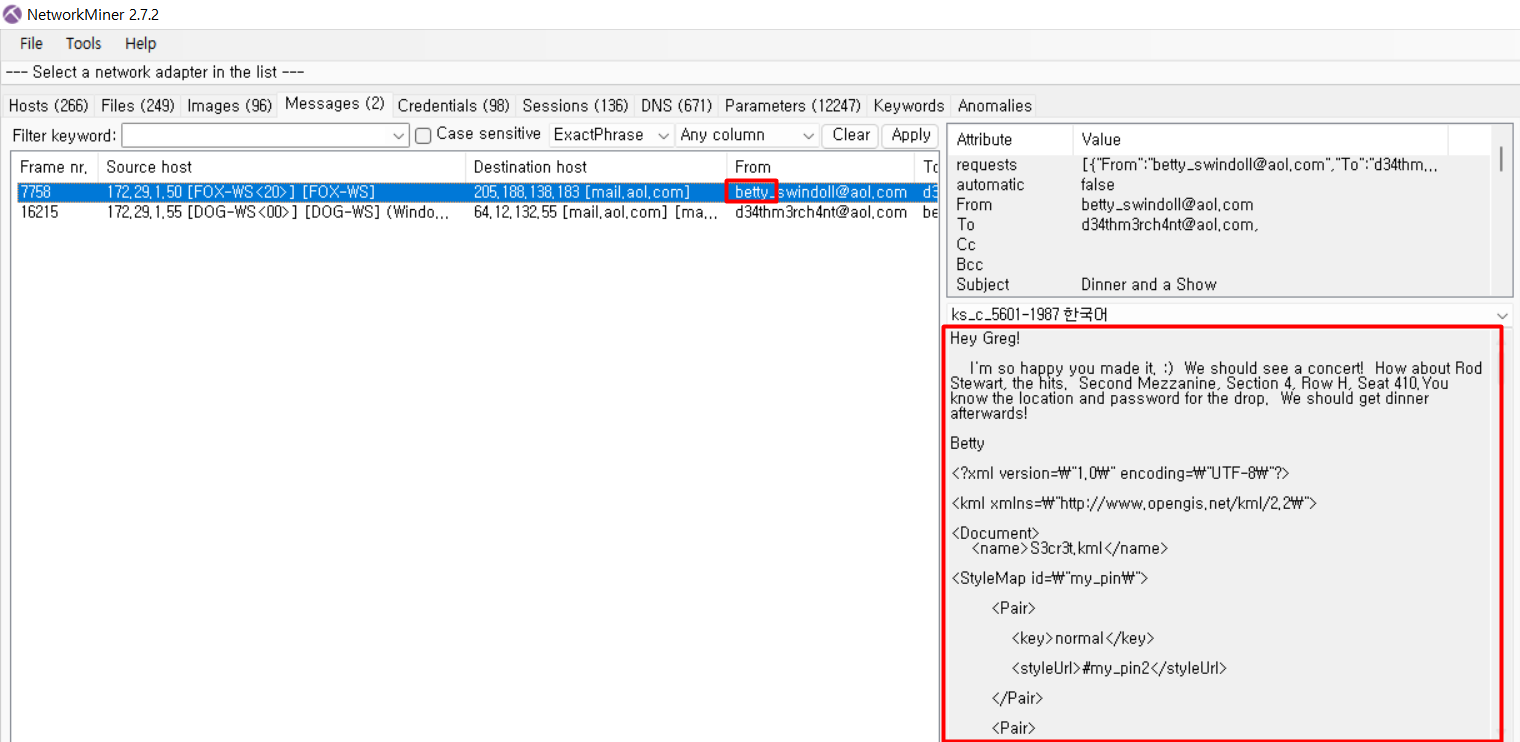The height and width of the screenshot is (742, 1520).
Task: Sort by the From column header
Action: (820, 167)
